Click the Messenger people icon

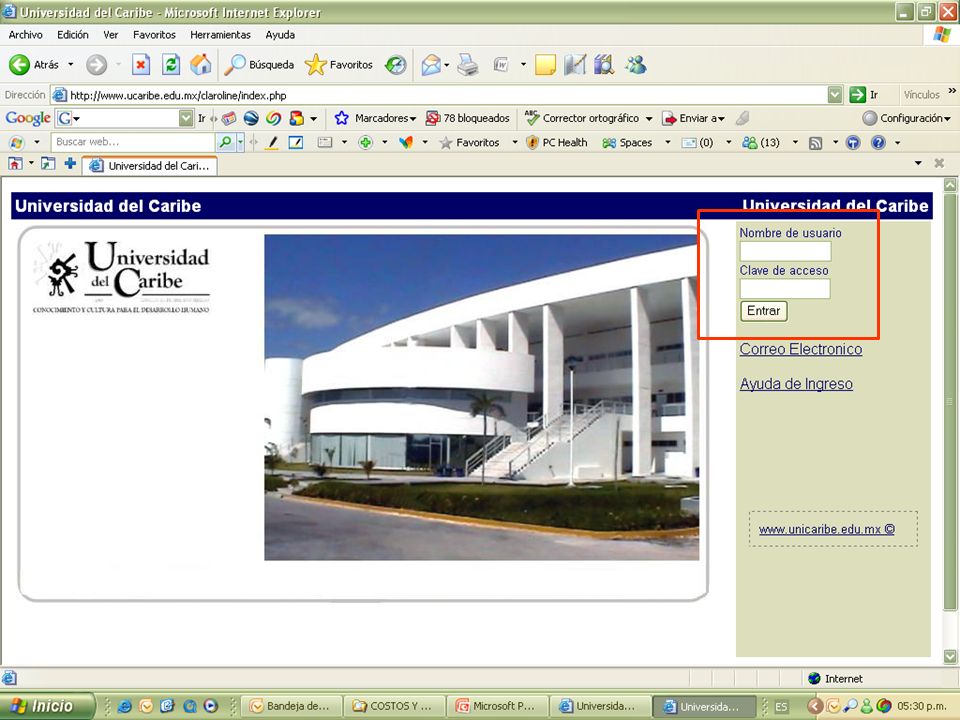[636, 64]
